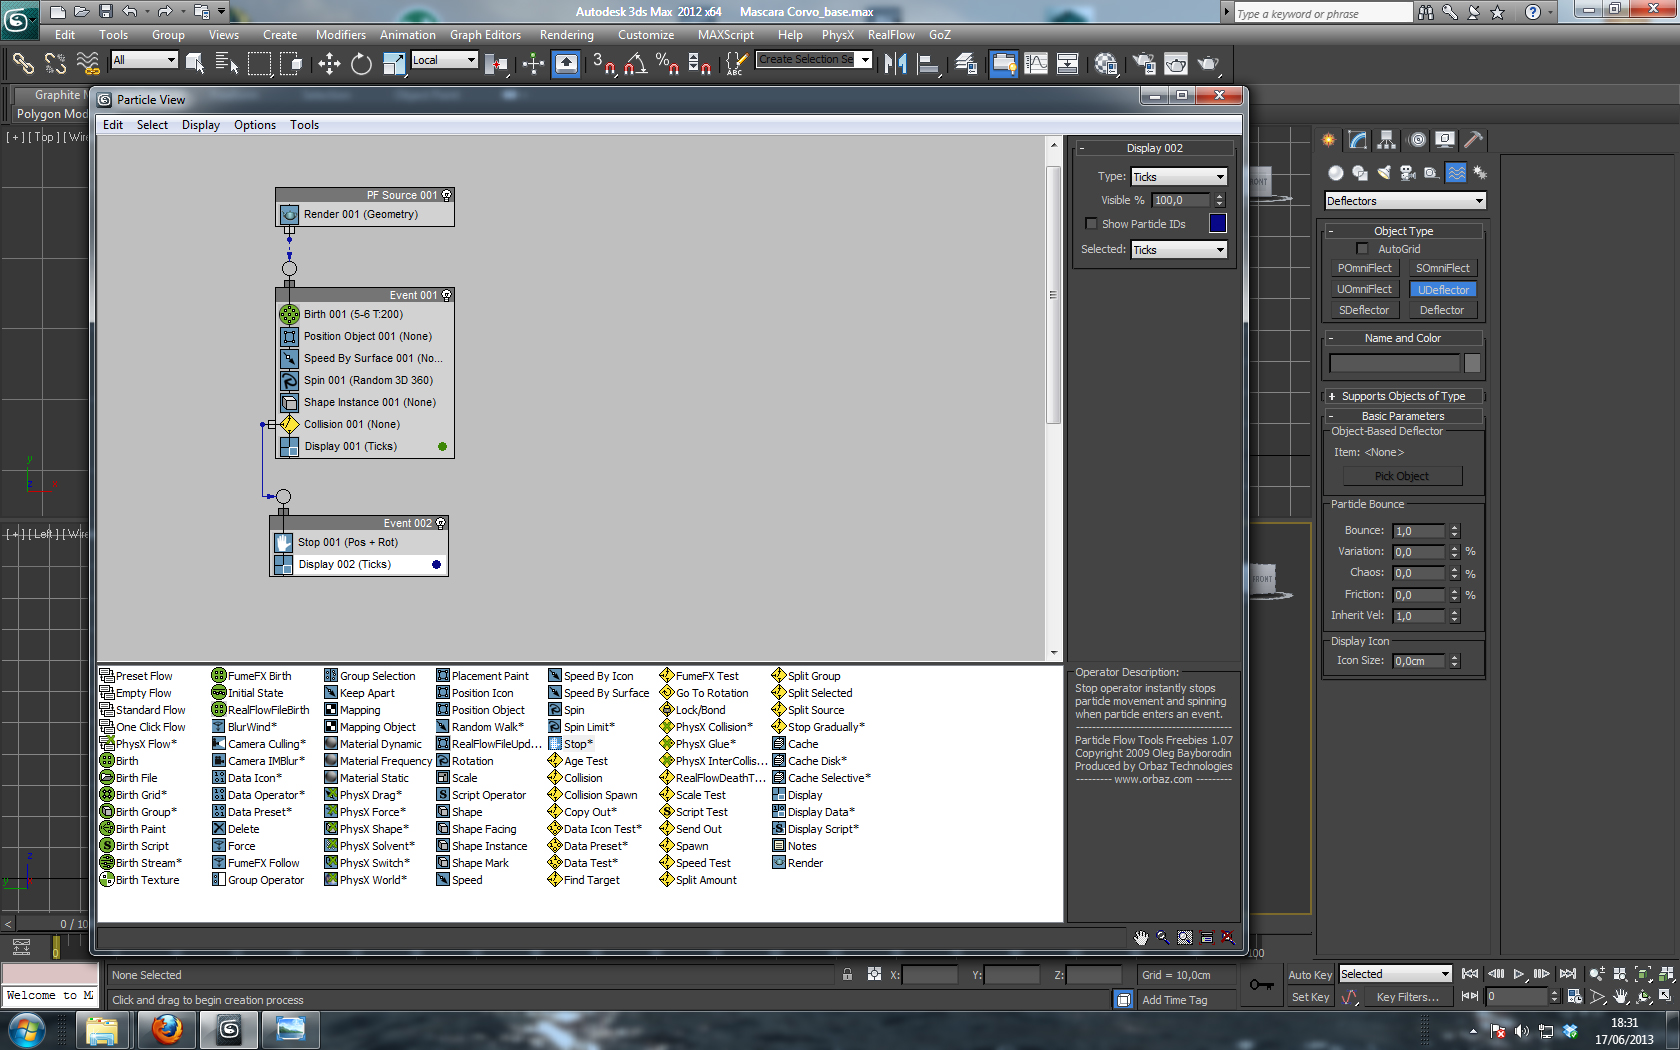This screenshot has width=1680, height=1050.
Task: Open the Display Type dropdown
Action: [1178, 177]
